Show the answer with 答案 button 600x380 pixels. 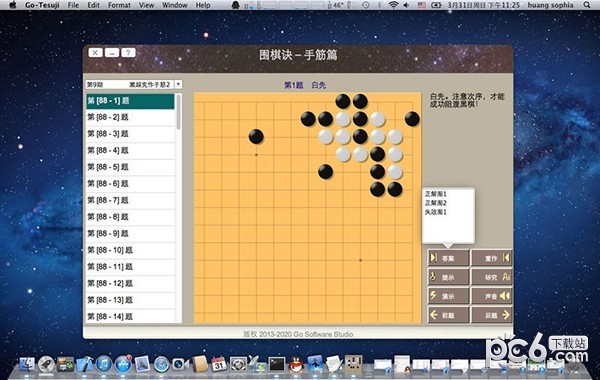click(448, 258)
